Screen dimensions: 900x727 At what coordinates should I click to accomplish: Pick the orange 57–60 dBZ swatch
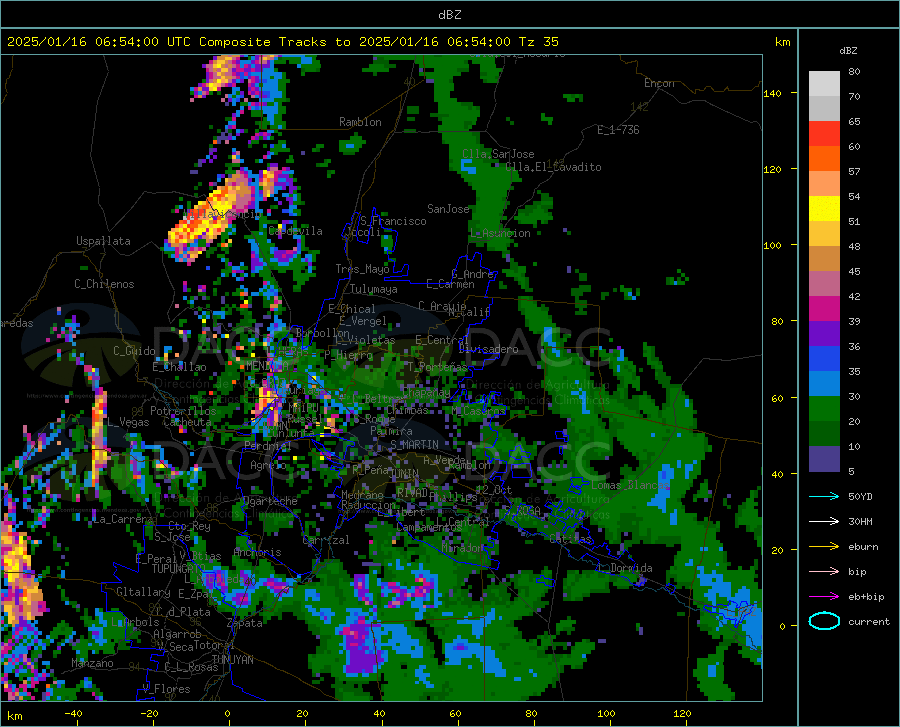pyautogui.click(x=824, y=159)
